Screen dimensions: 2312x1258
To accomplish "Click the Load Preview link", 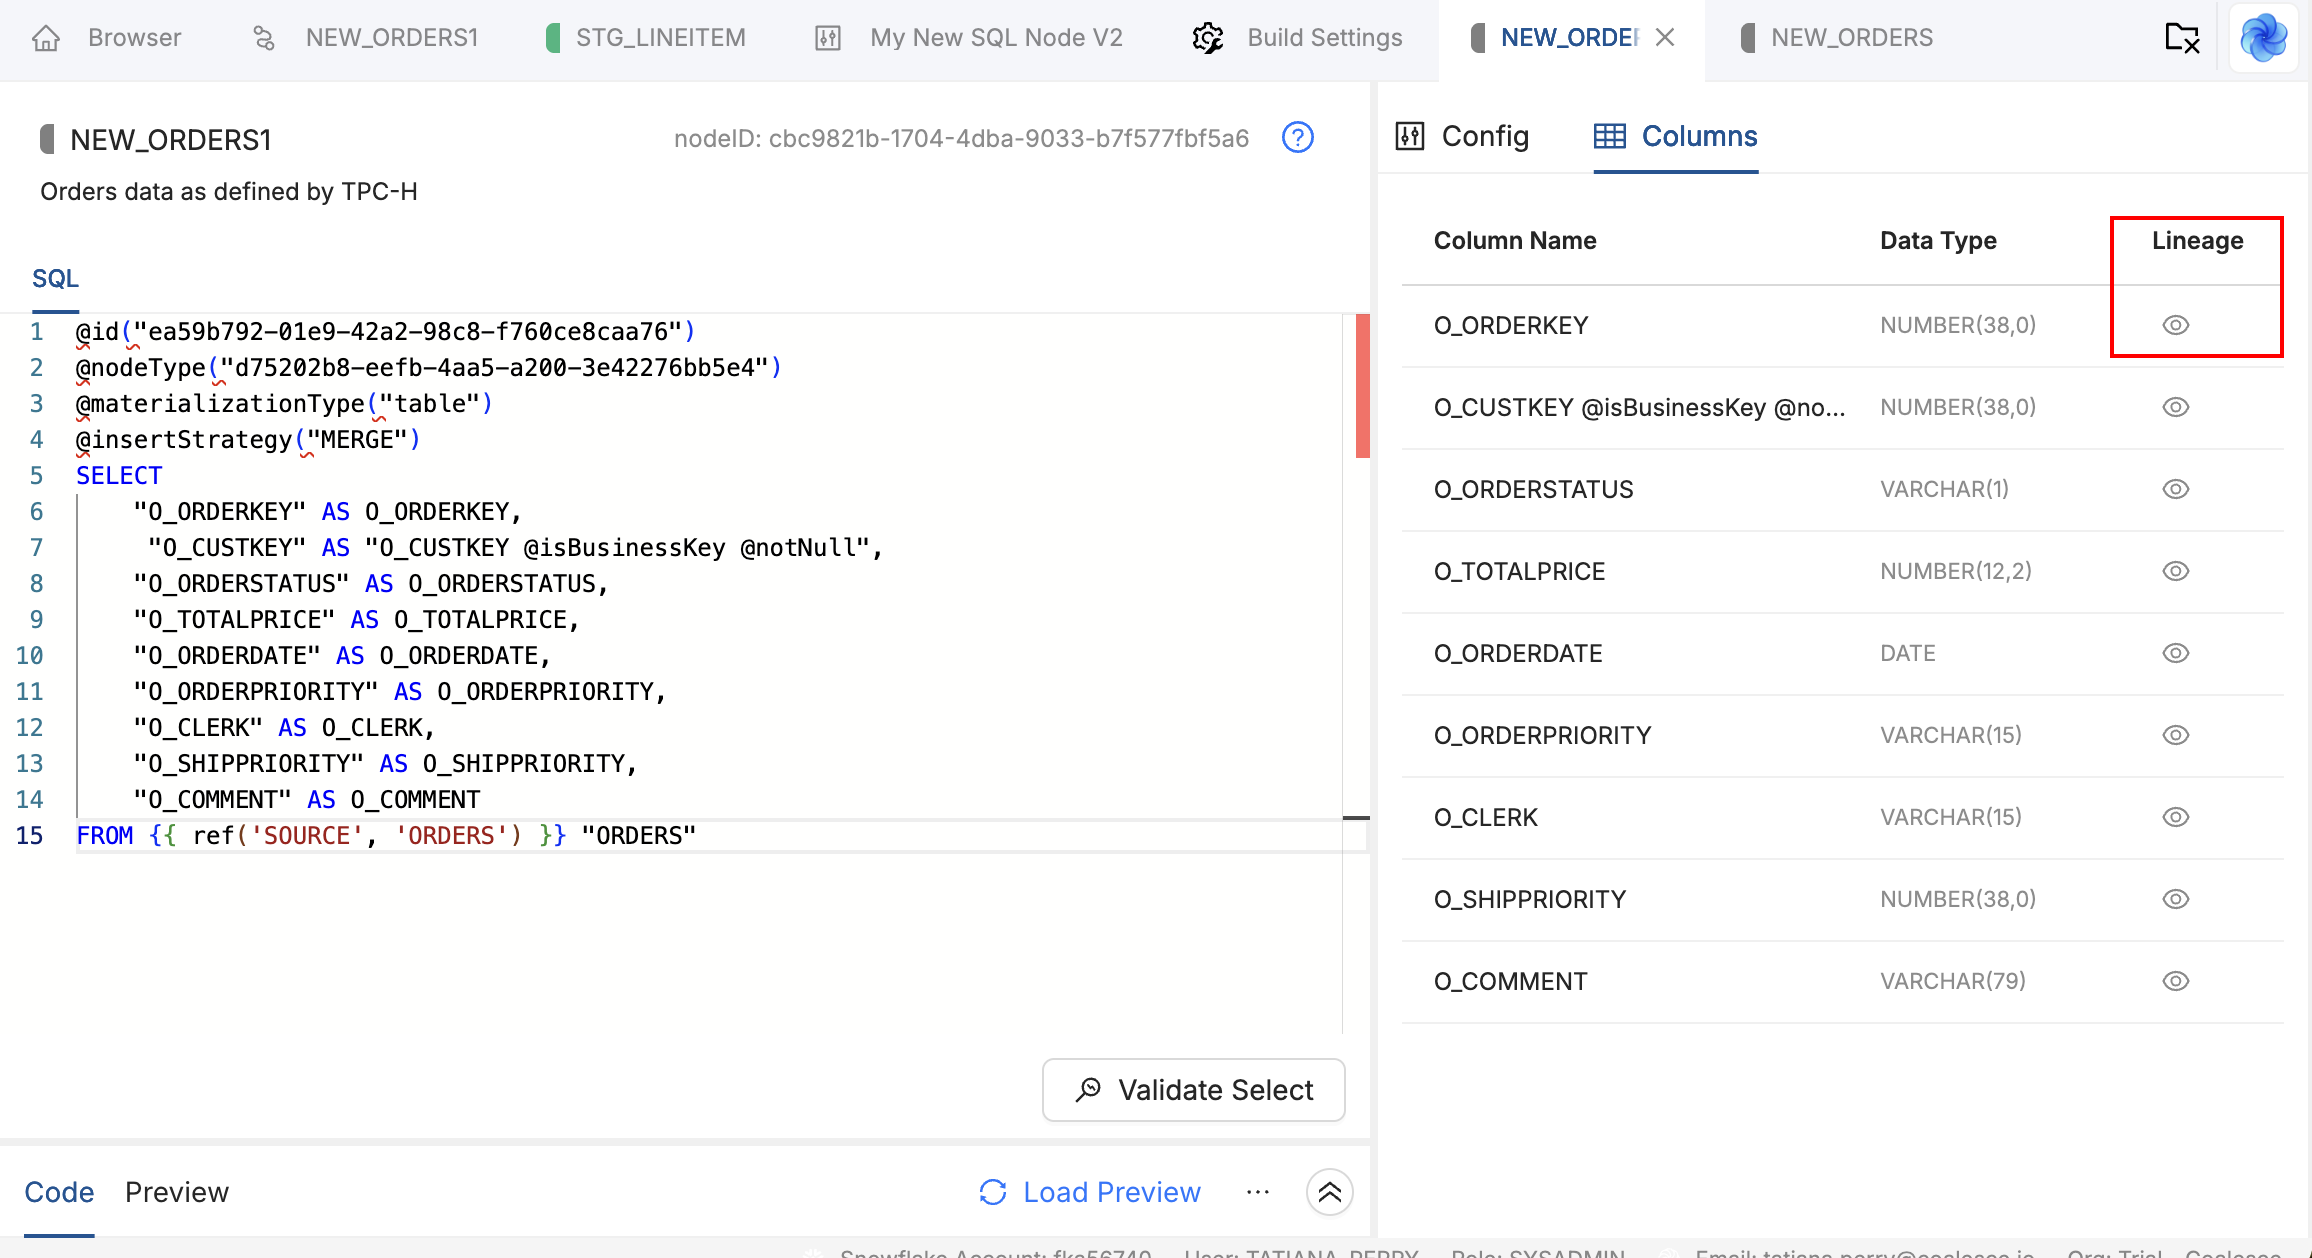I will 1111,1192.
